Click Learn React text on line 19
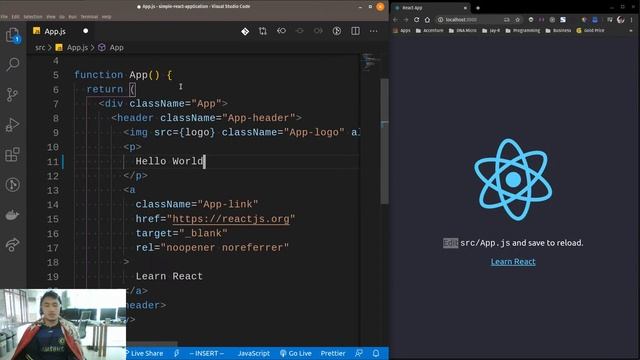 point(169,276)
